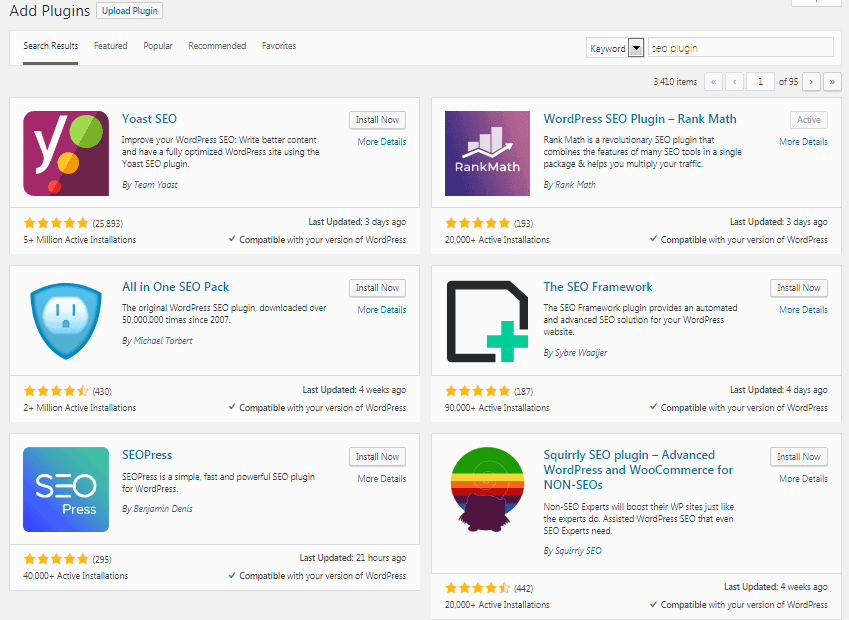Click the Active button for Rank Math
Image resolution: width=849 pixels, height=620 pixels.
pos(808,120)
